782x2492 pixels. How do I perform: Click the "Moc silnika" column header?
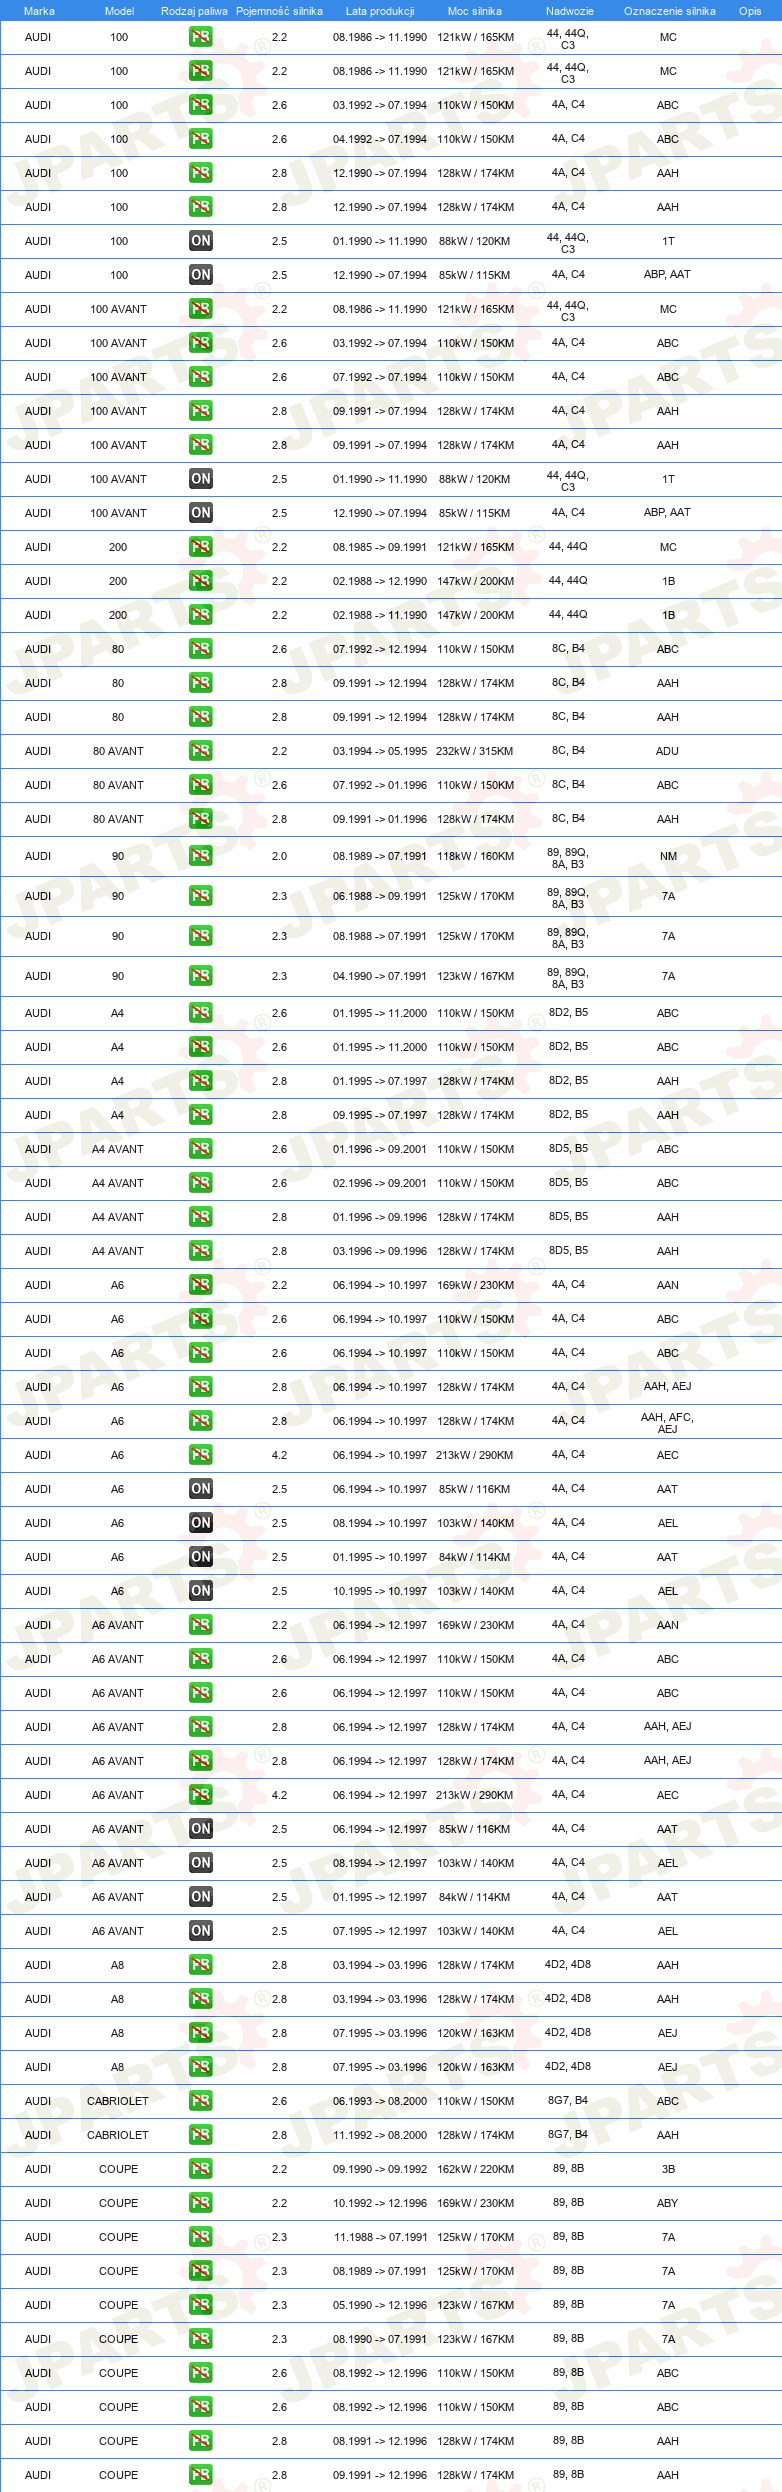[x=475, y=11]
